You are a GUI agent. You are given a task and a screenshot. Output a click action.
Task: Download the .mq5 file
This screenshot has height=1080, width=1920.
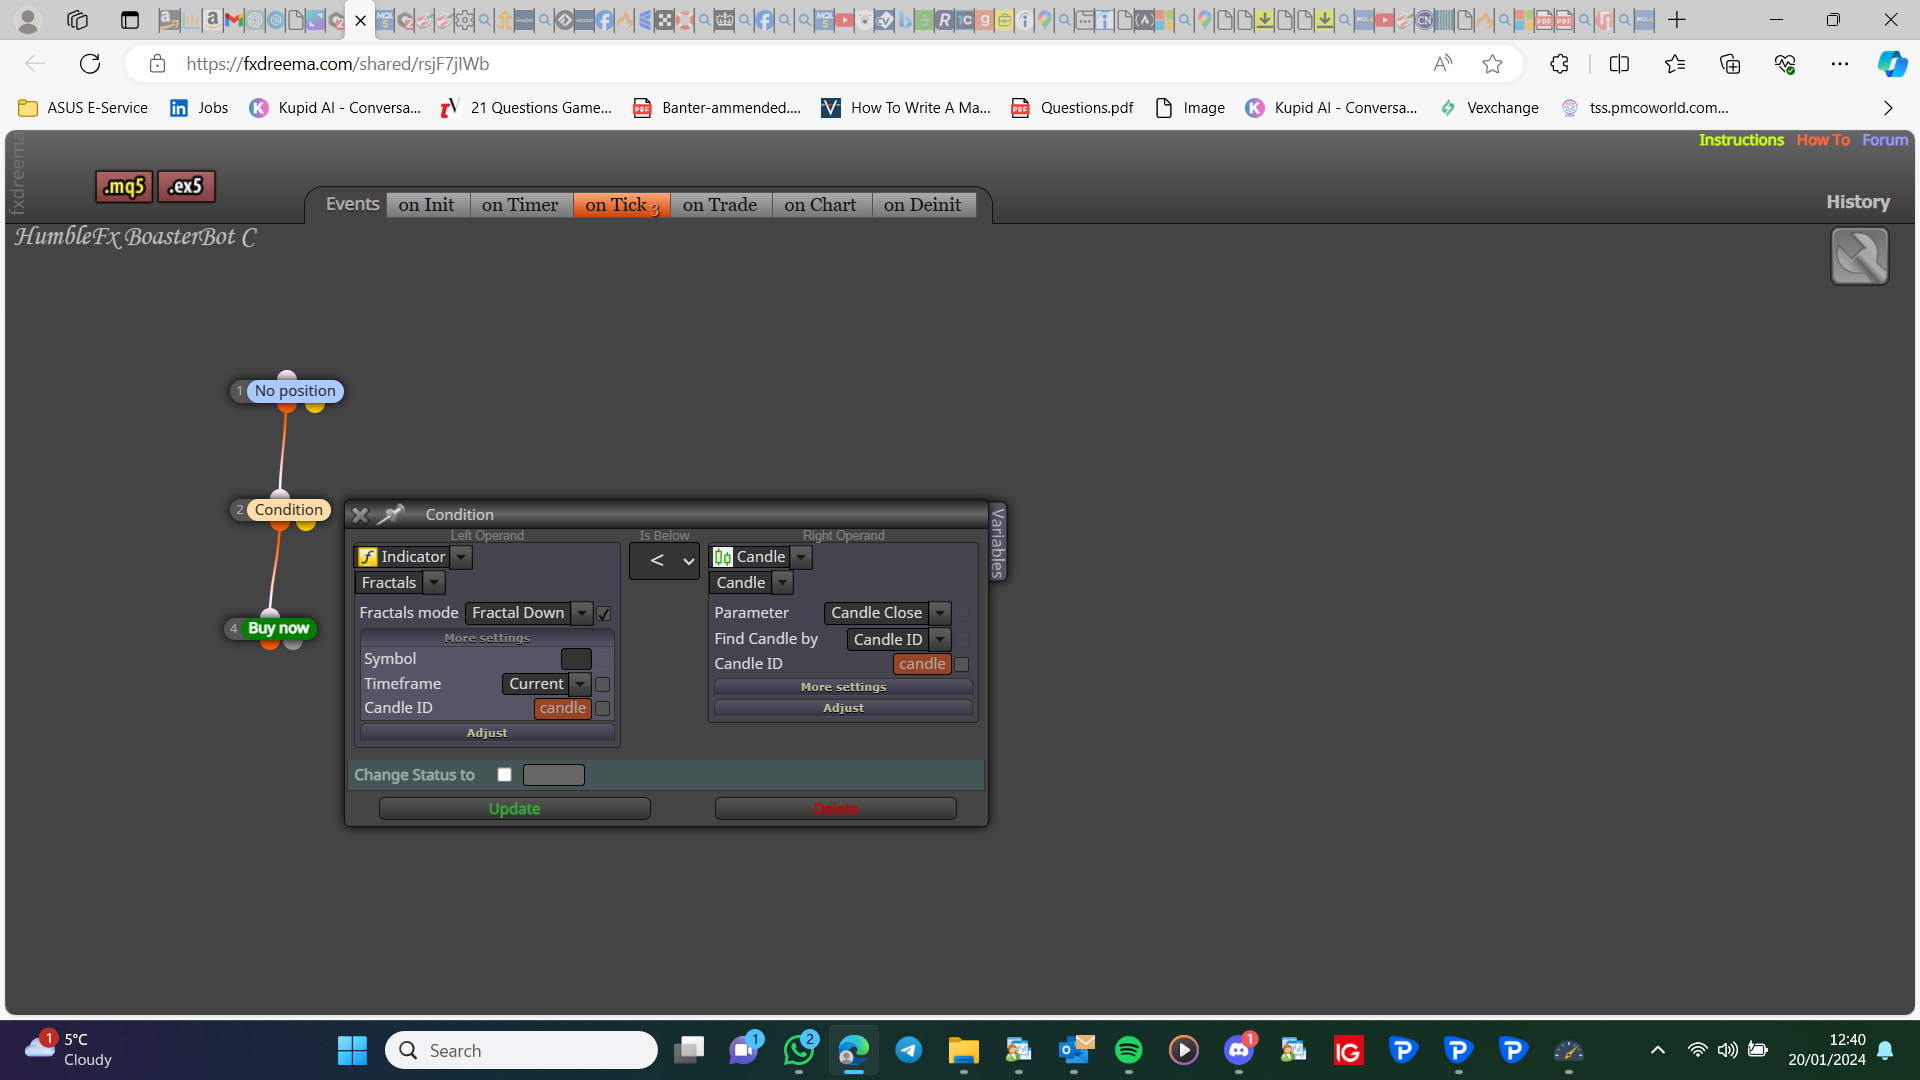125,186
